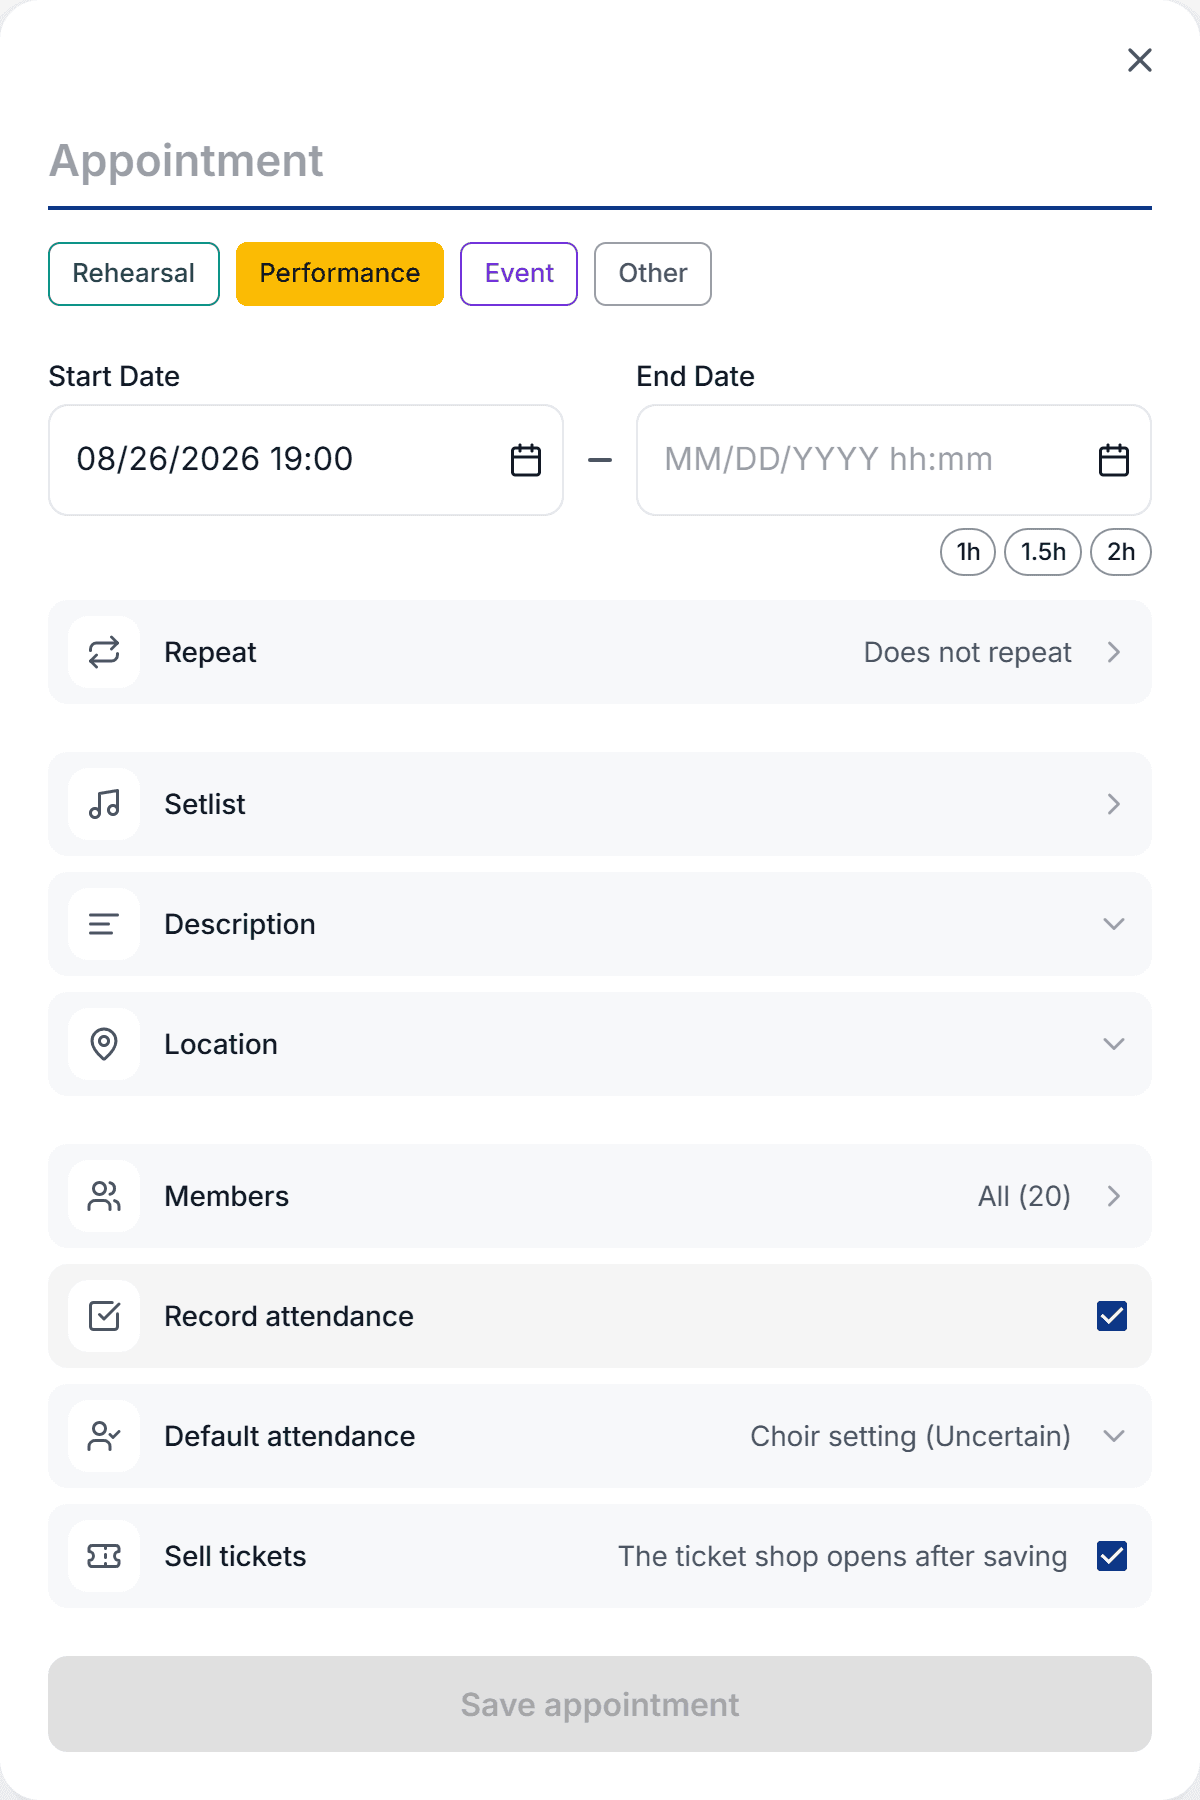1200x1800 pixels.
Task: Uncheck the Record attendance checkbox
Action: pyautogui.click(x=1112, y=1316)
